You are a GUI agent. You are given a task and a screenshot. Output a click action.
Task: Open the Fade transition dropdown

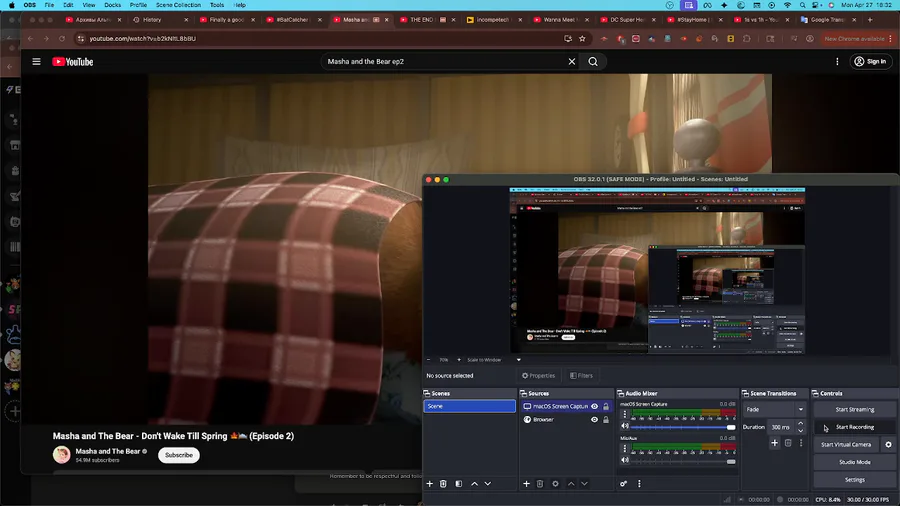tap(774, 410)
